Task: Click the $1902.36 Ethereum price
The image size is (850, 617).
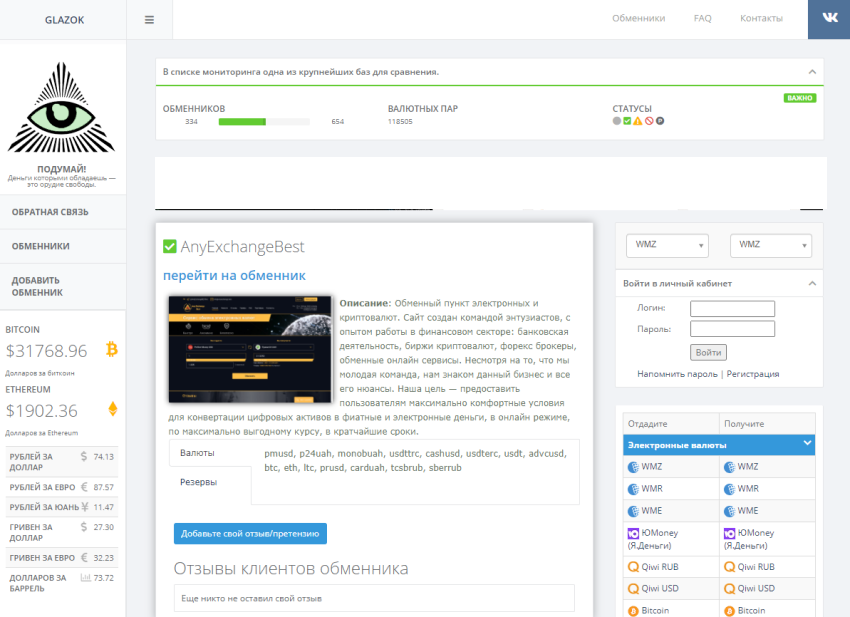Action: pos(41,411)
